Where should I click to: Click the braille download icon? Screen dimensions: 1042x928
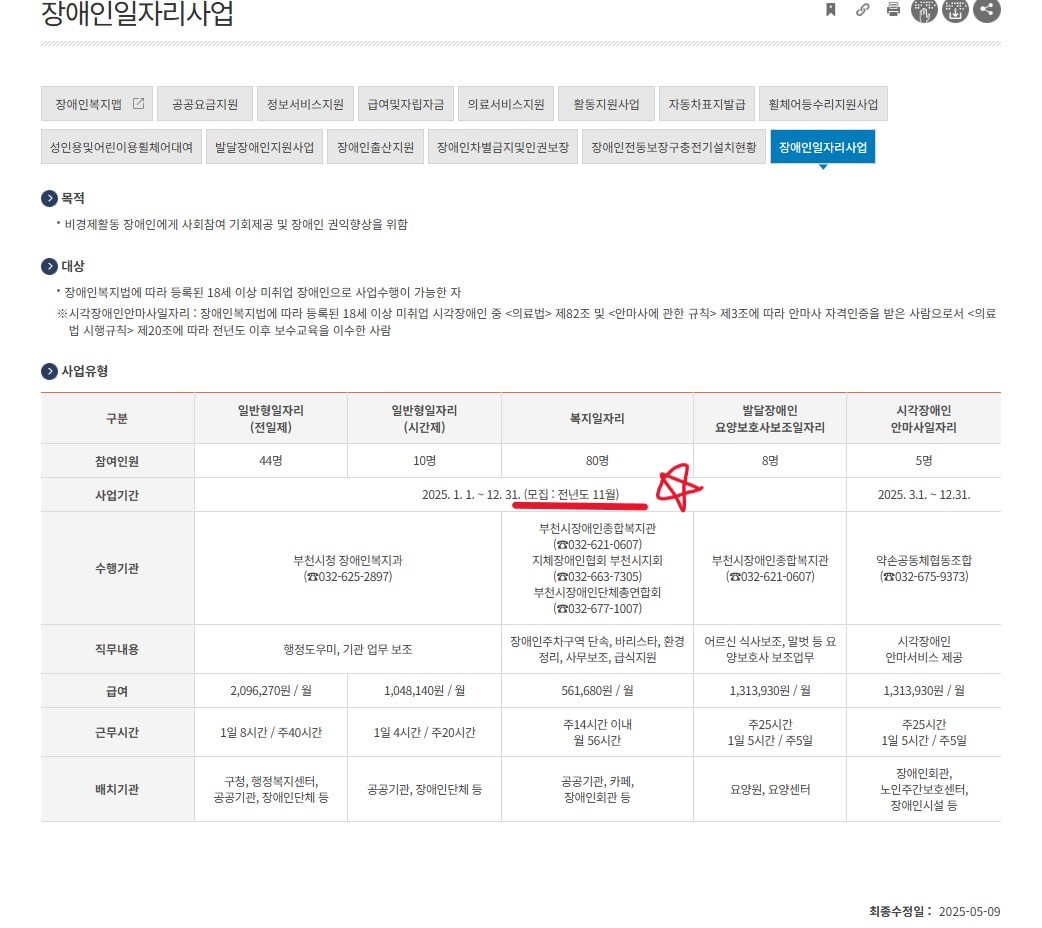[955, 10]
